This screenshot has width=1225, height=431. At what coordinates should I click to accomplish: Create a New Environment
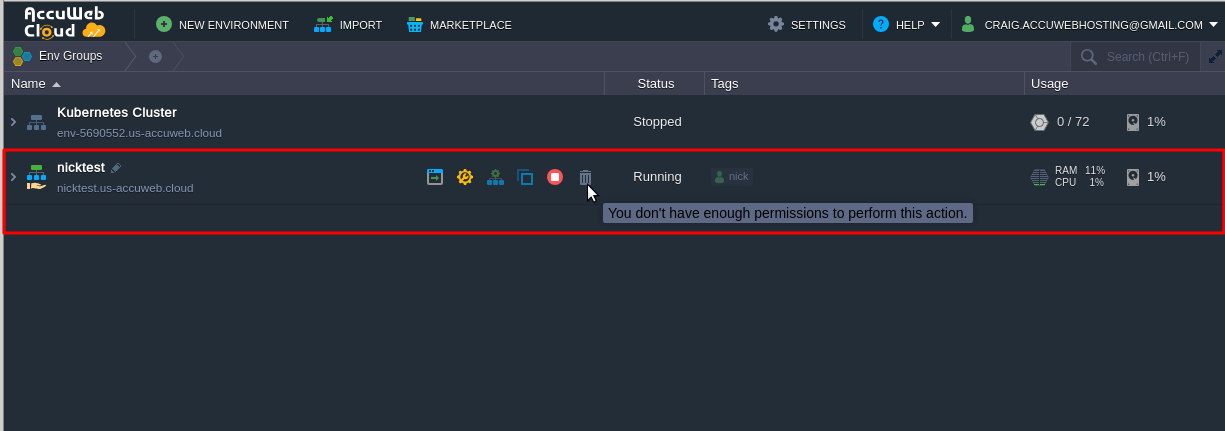point(222,24)
